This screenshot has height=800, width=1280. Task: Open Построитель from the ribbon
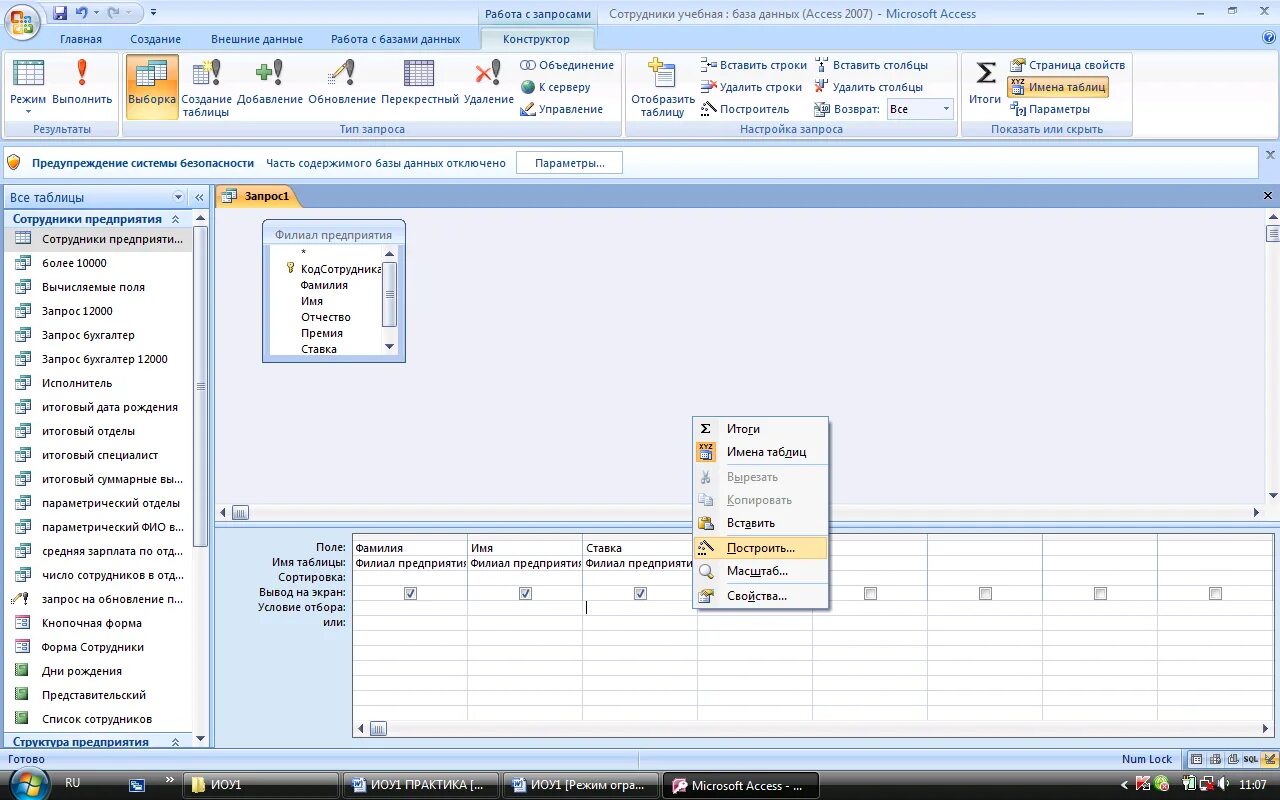[x=745, y=109]
